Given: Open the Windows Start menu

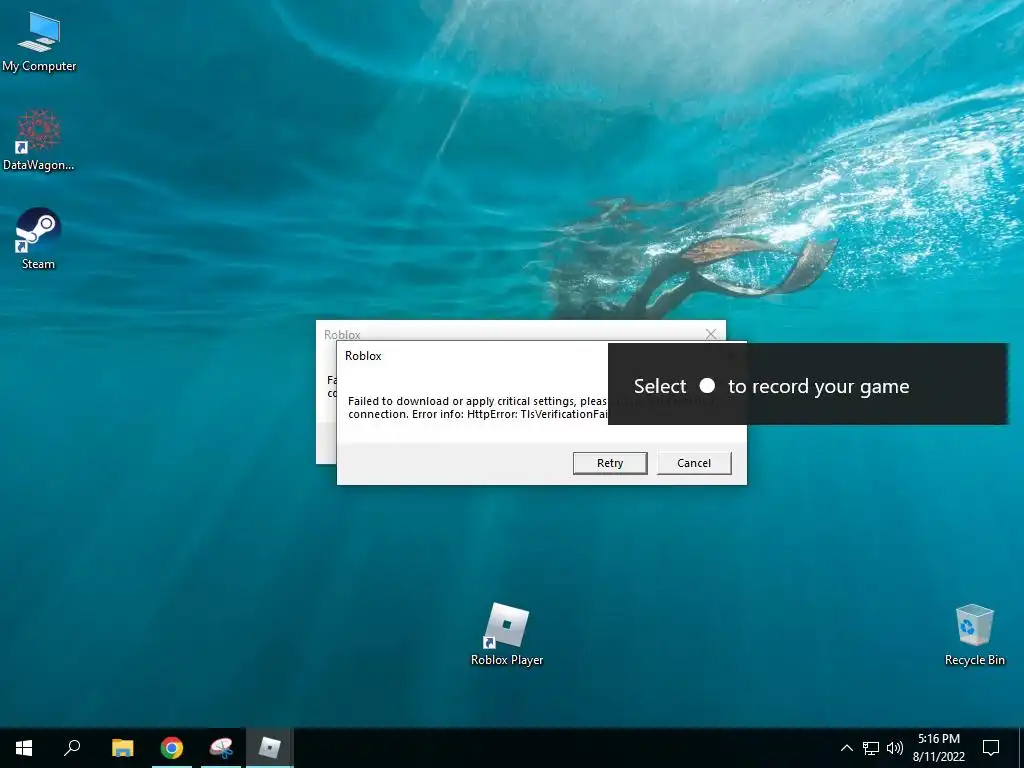Looking at the screenshot, I should pos(24,748).
